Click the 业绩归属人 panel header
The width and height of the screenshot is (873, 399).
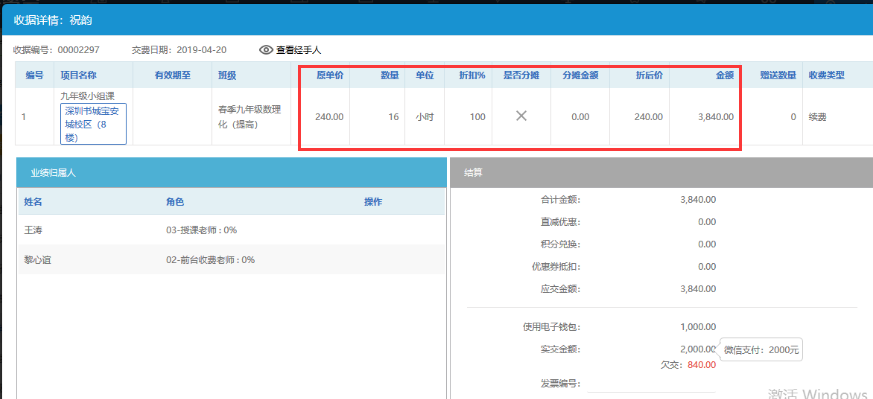coord(232,173)
